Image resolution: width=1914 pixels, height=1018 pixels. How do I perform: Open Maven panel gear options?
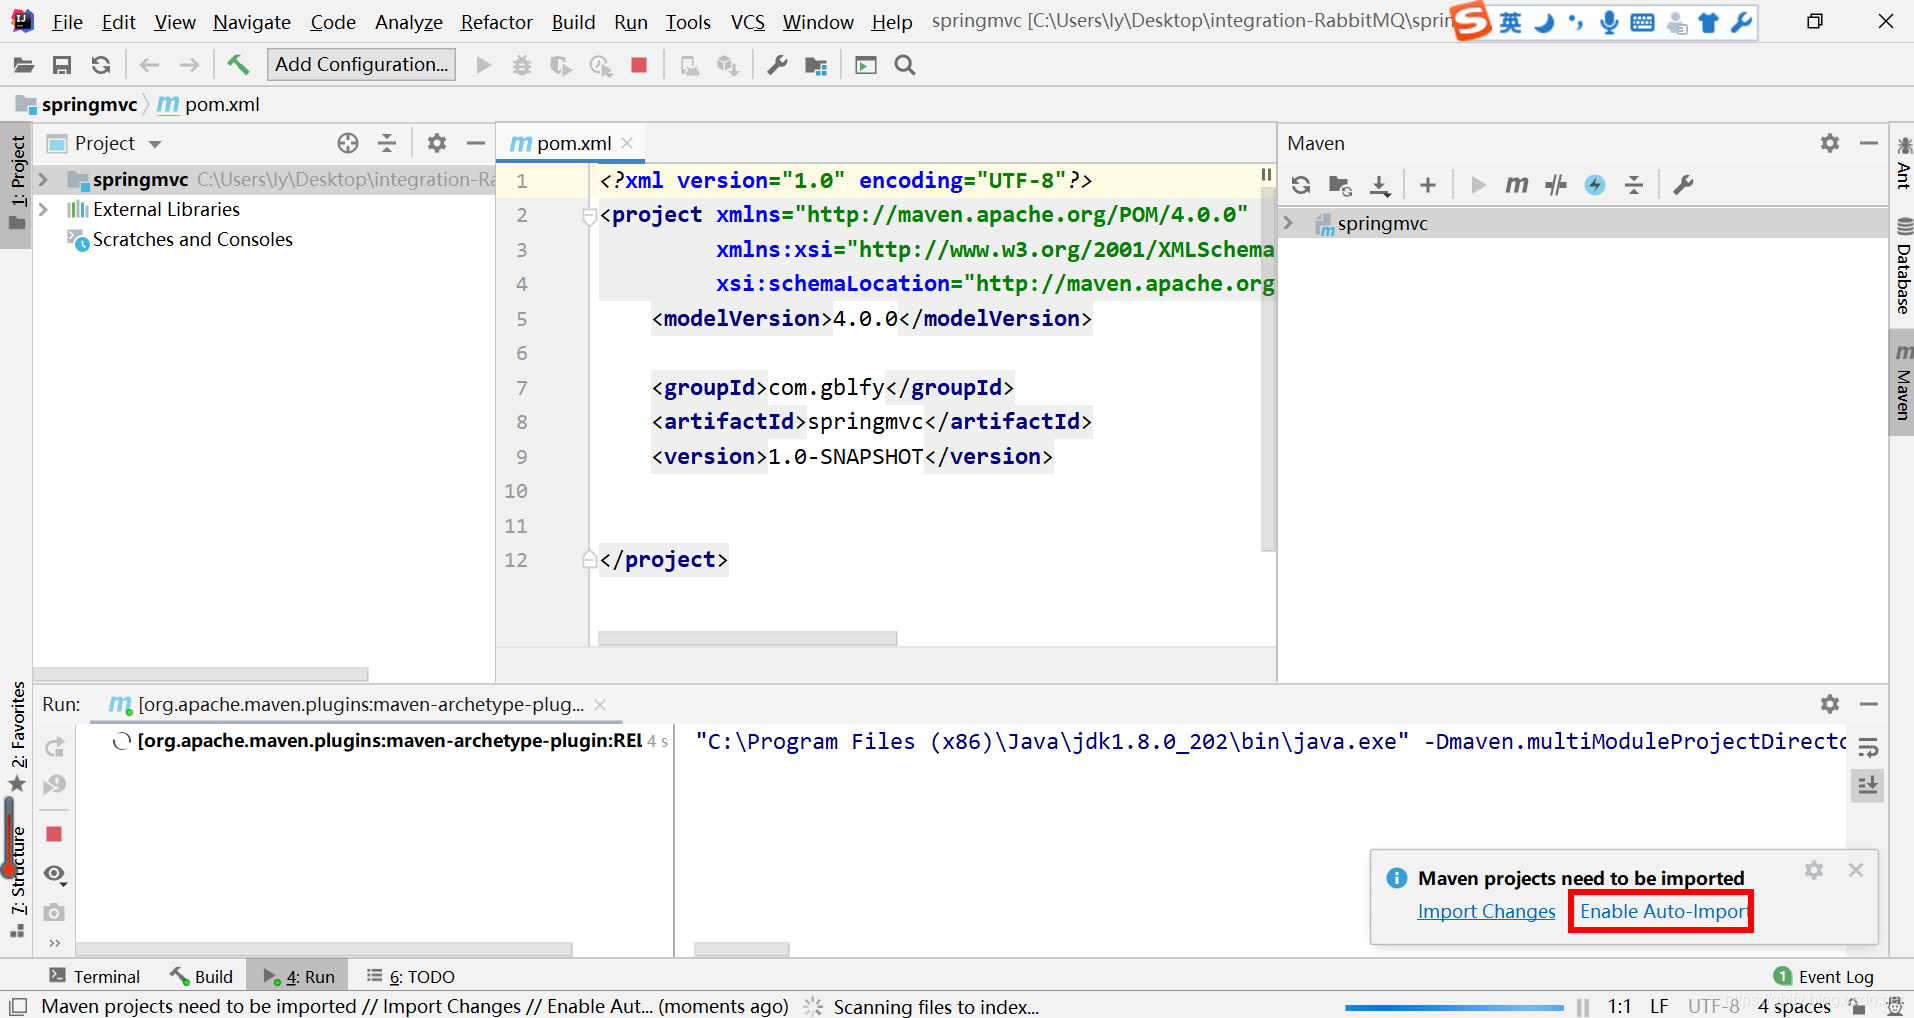1830,143
